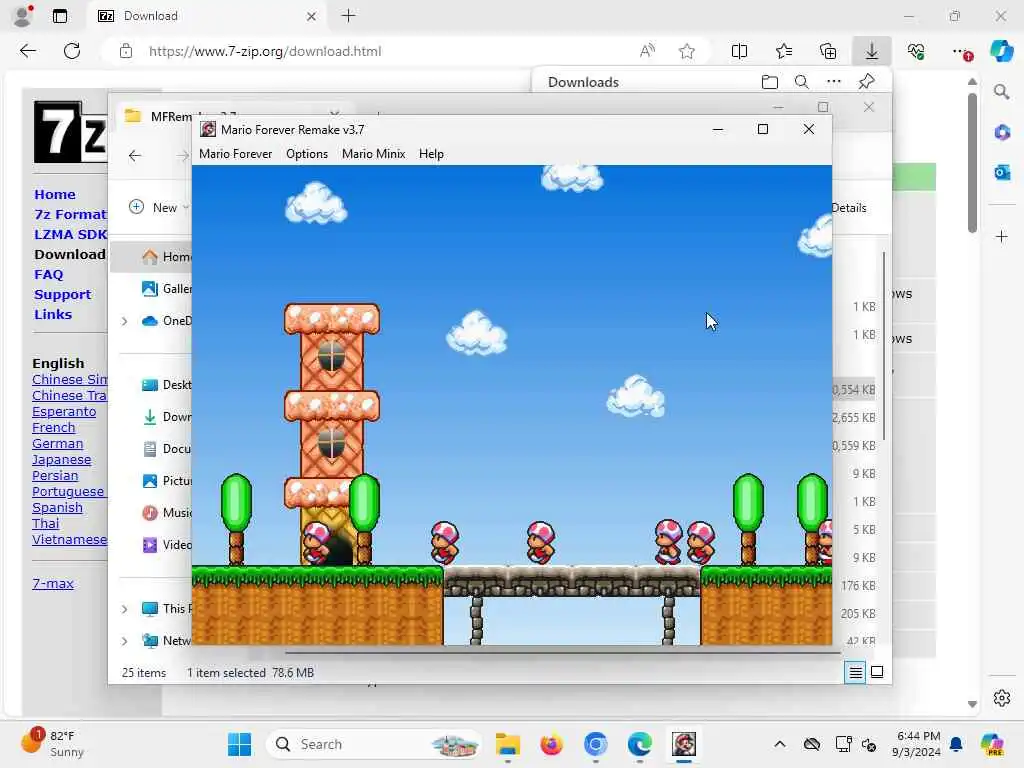Expand OneDrive tree node in Explorer
Image resolution: width=1024 pixels, height=768 pixels.
pyautogui.click(x=124, y=321)
